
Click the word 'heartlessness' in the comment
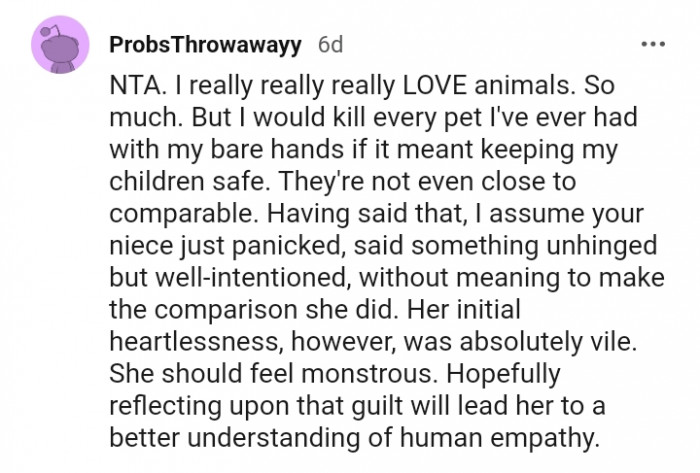tap(197, 342)
